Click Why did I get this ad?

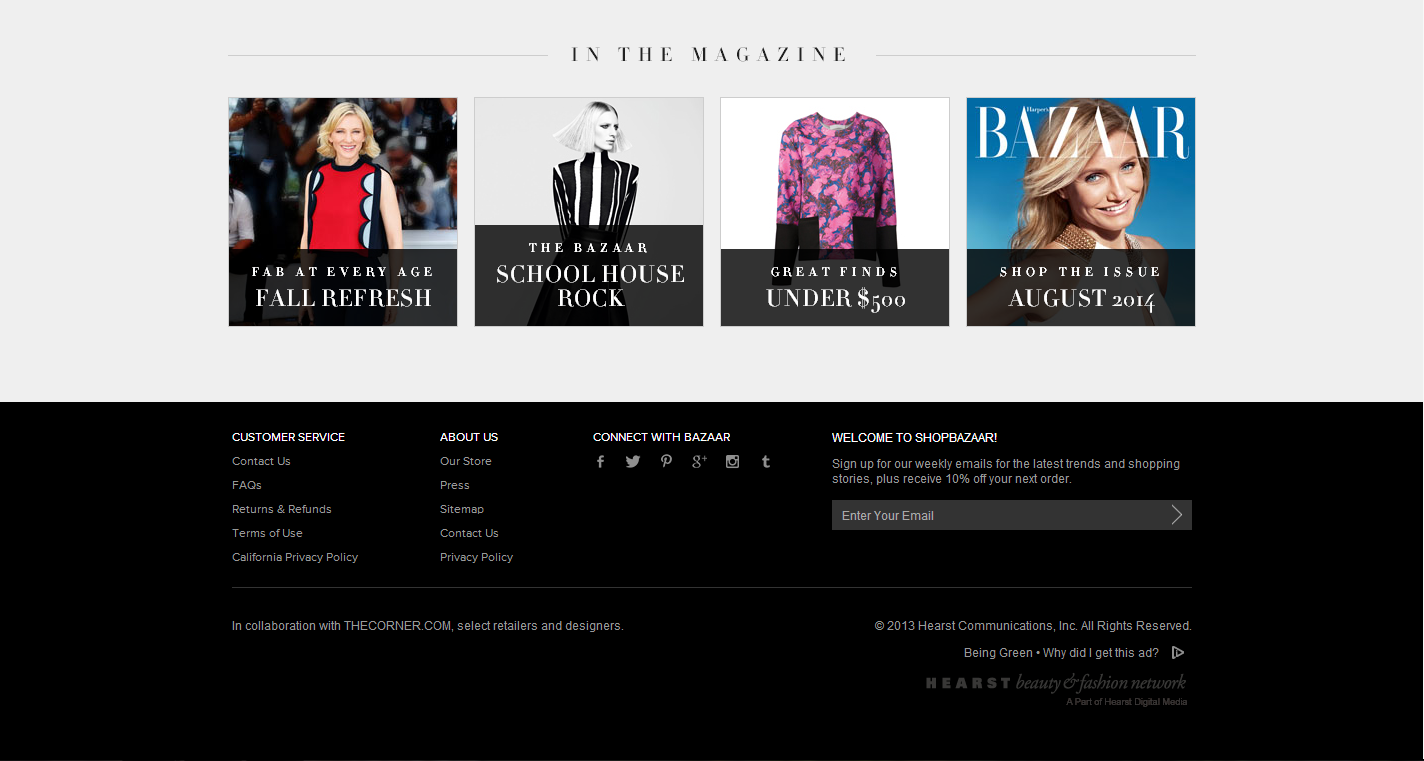point(1101,653)
